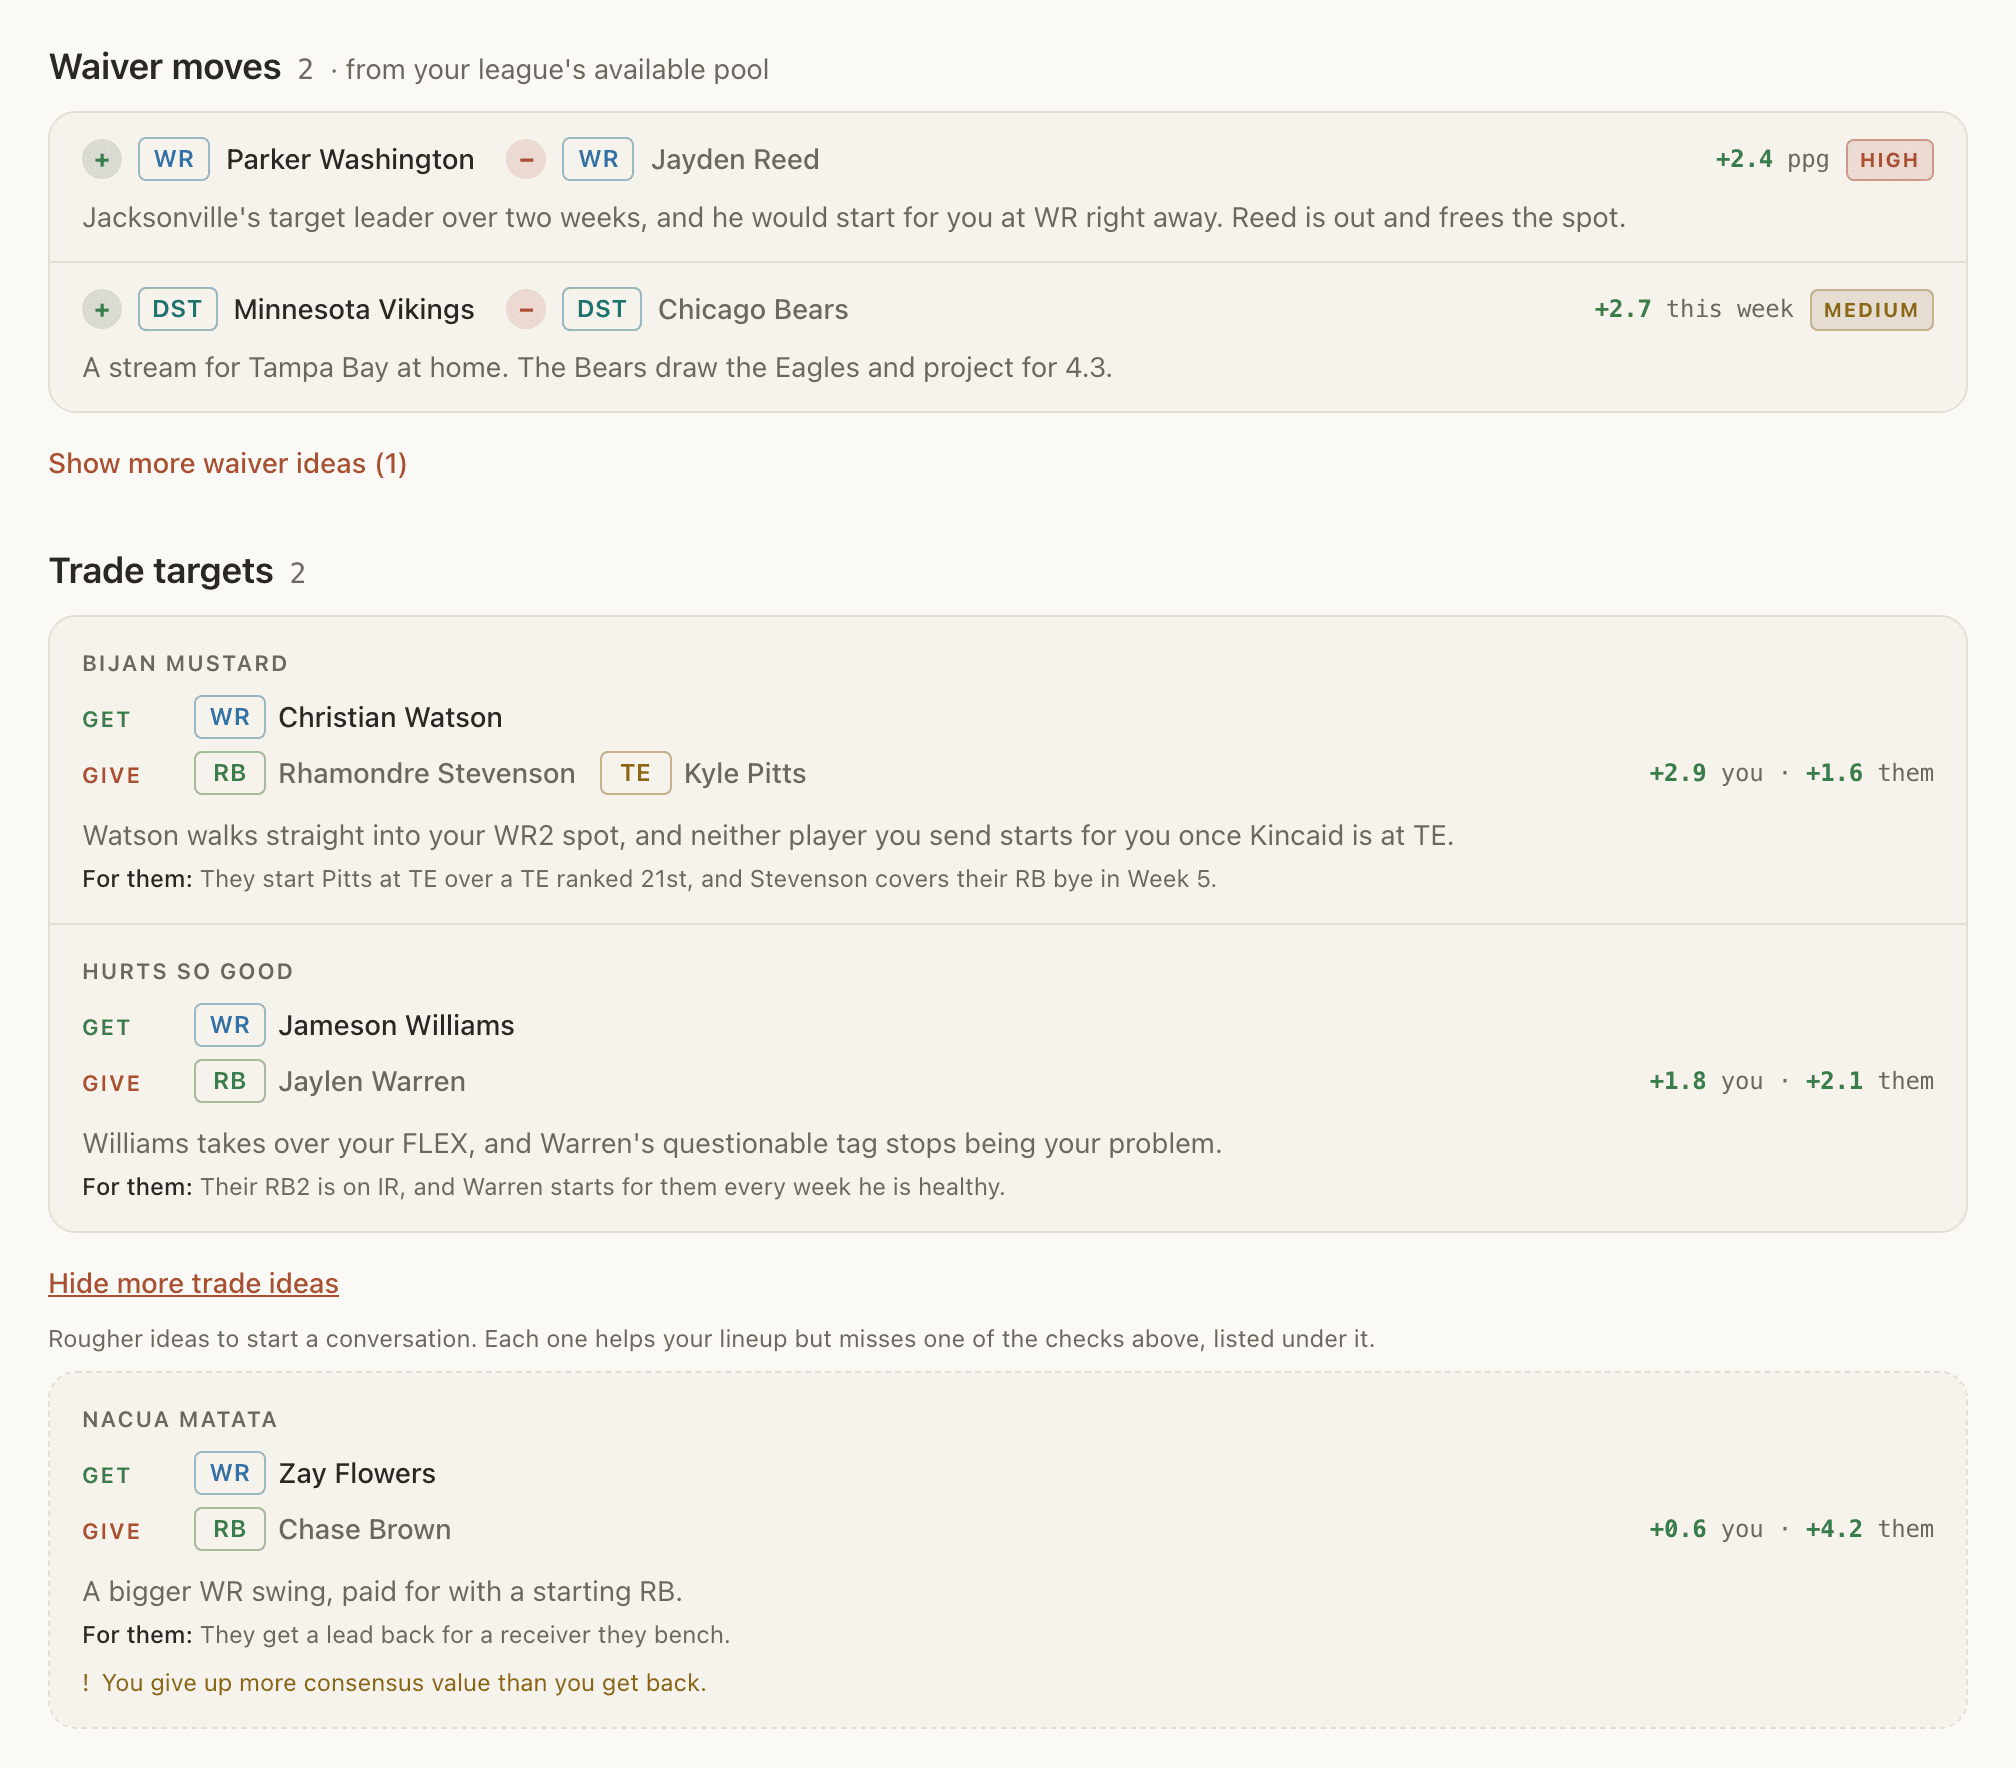Click the WR badge next to Jayden Reed
The height and width of the screenshot is (1768, 2016).
pyautogui.click(x=598, y=159)
